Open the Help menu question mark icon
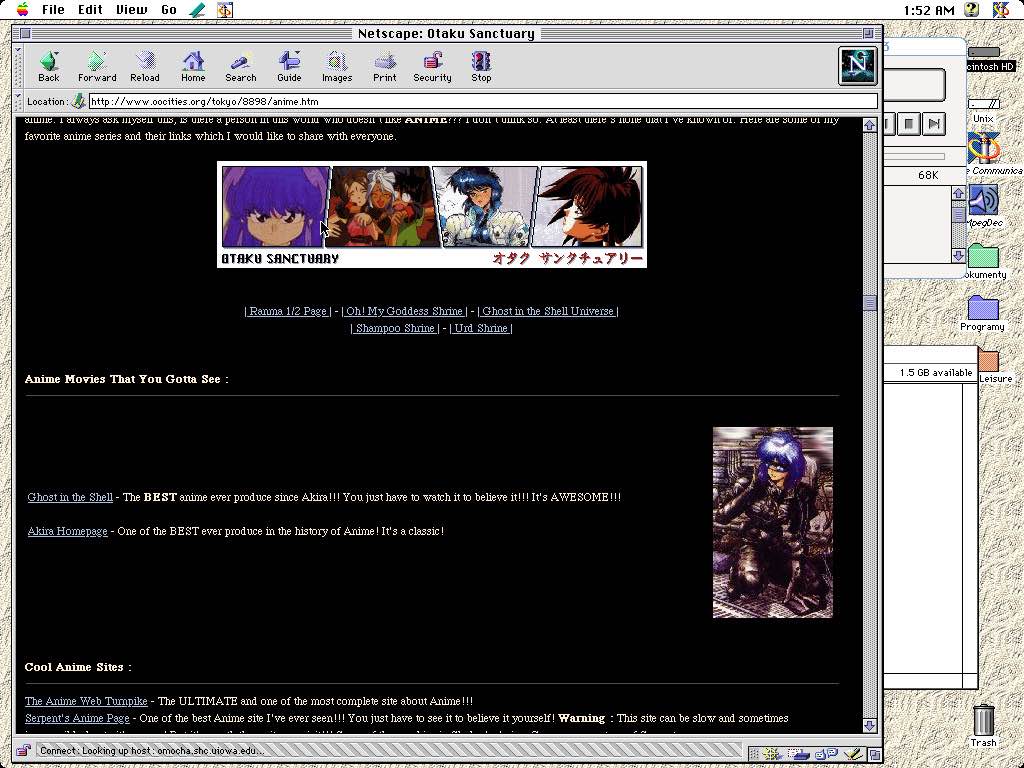This screenshot has height=768, width=1024. [972, 9]
